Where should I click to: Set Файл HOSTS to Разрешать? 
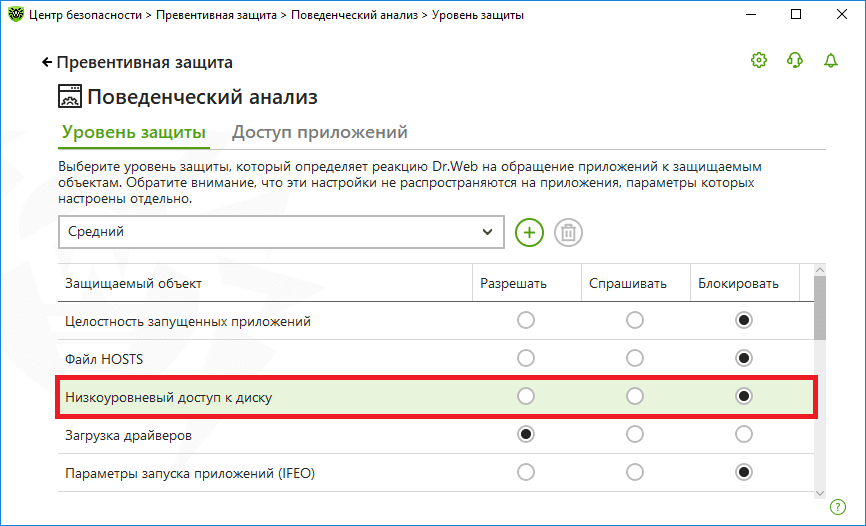(x=526, y=359)
